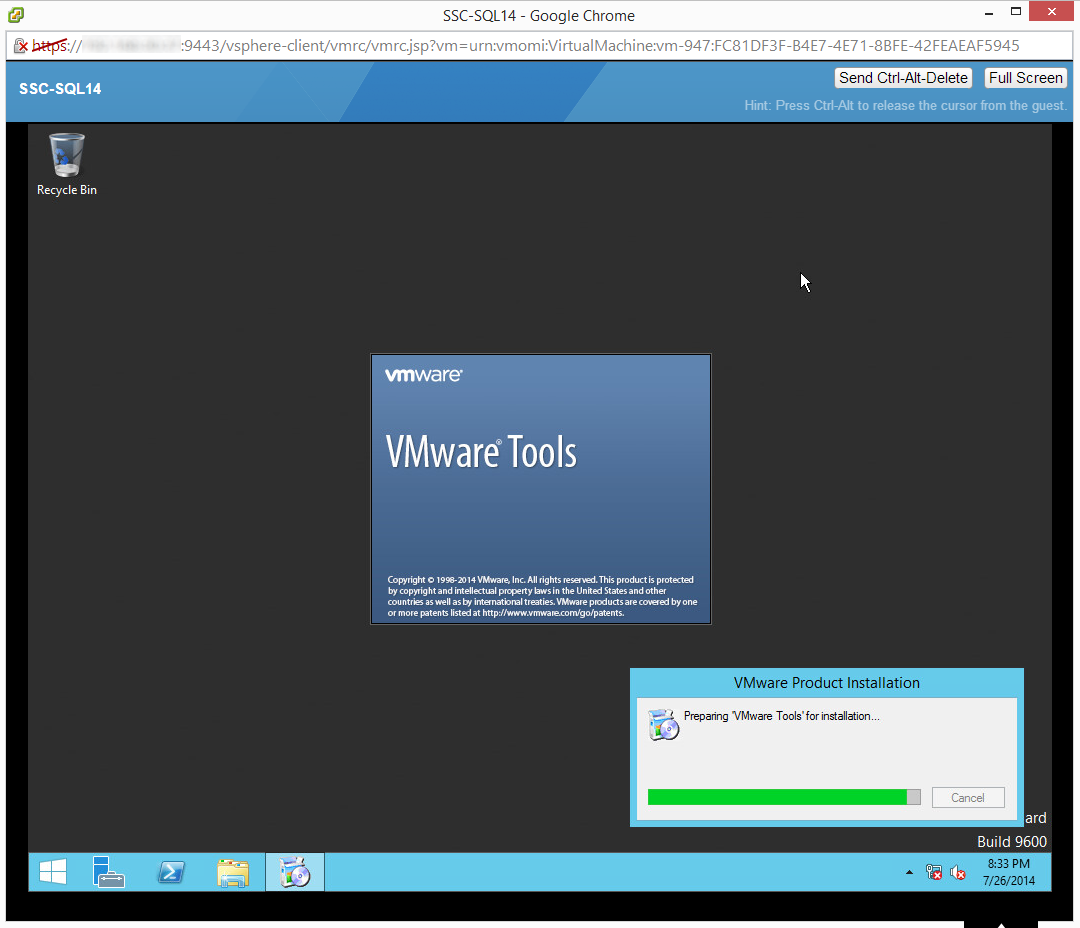1080x928 pixels.
Task: Open the Recycle Bin desktop icon
Action: [67, 164]
